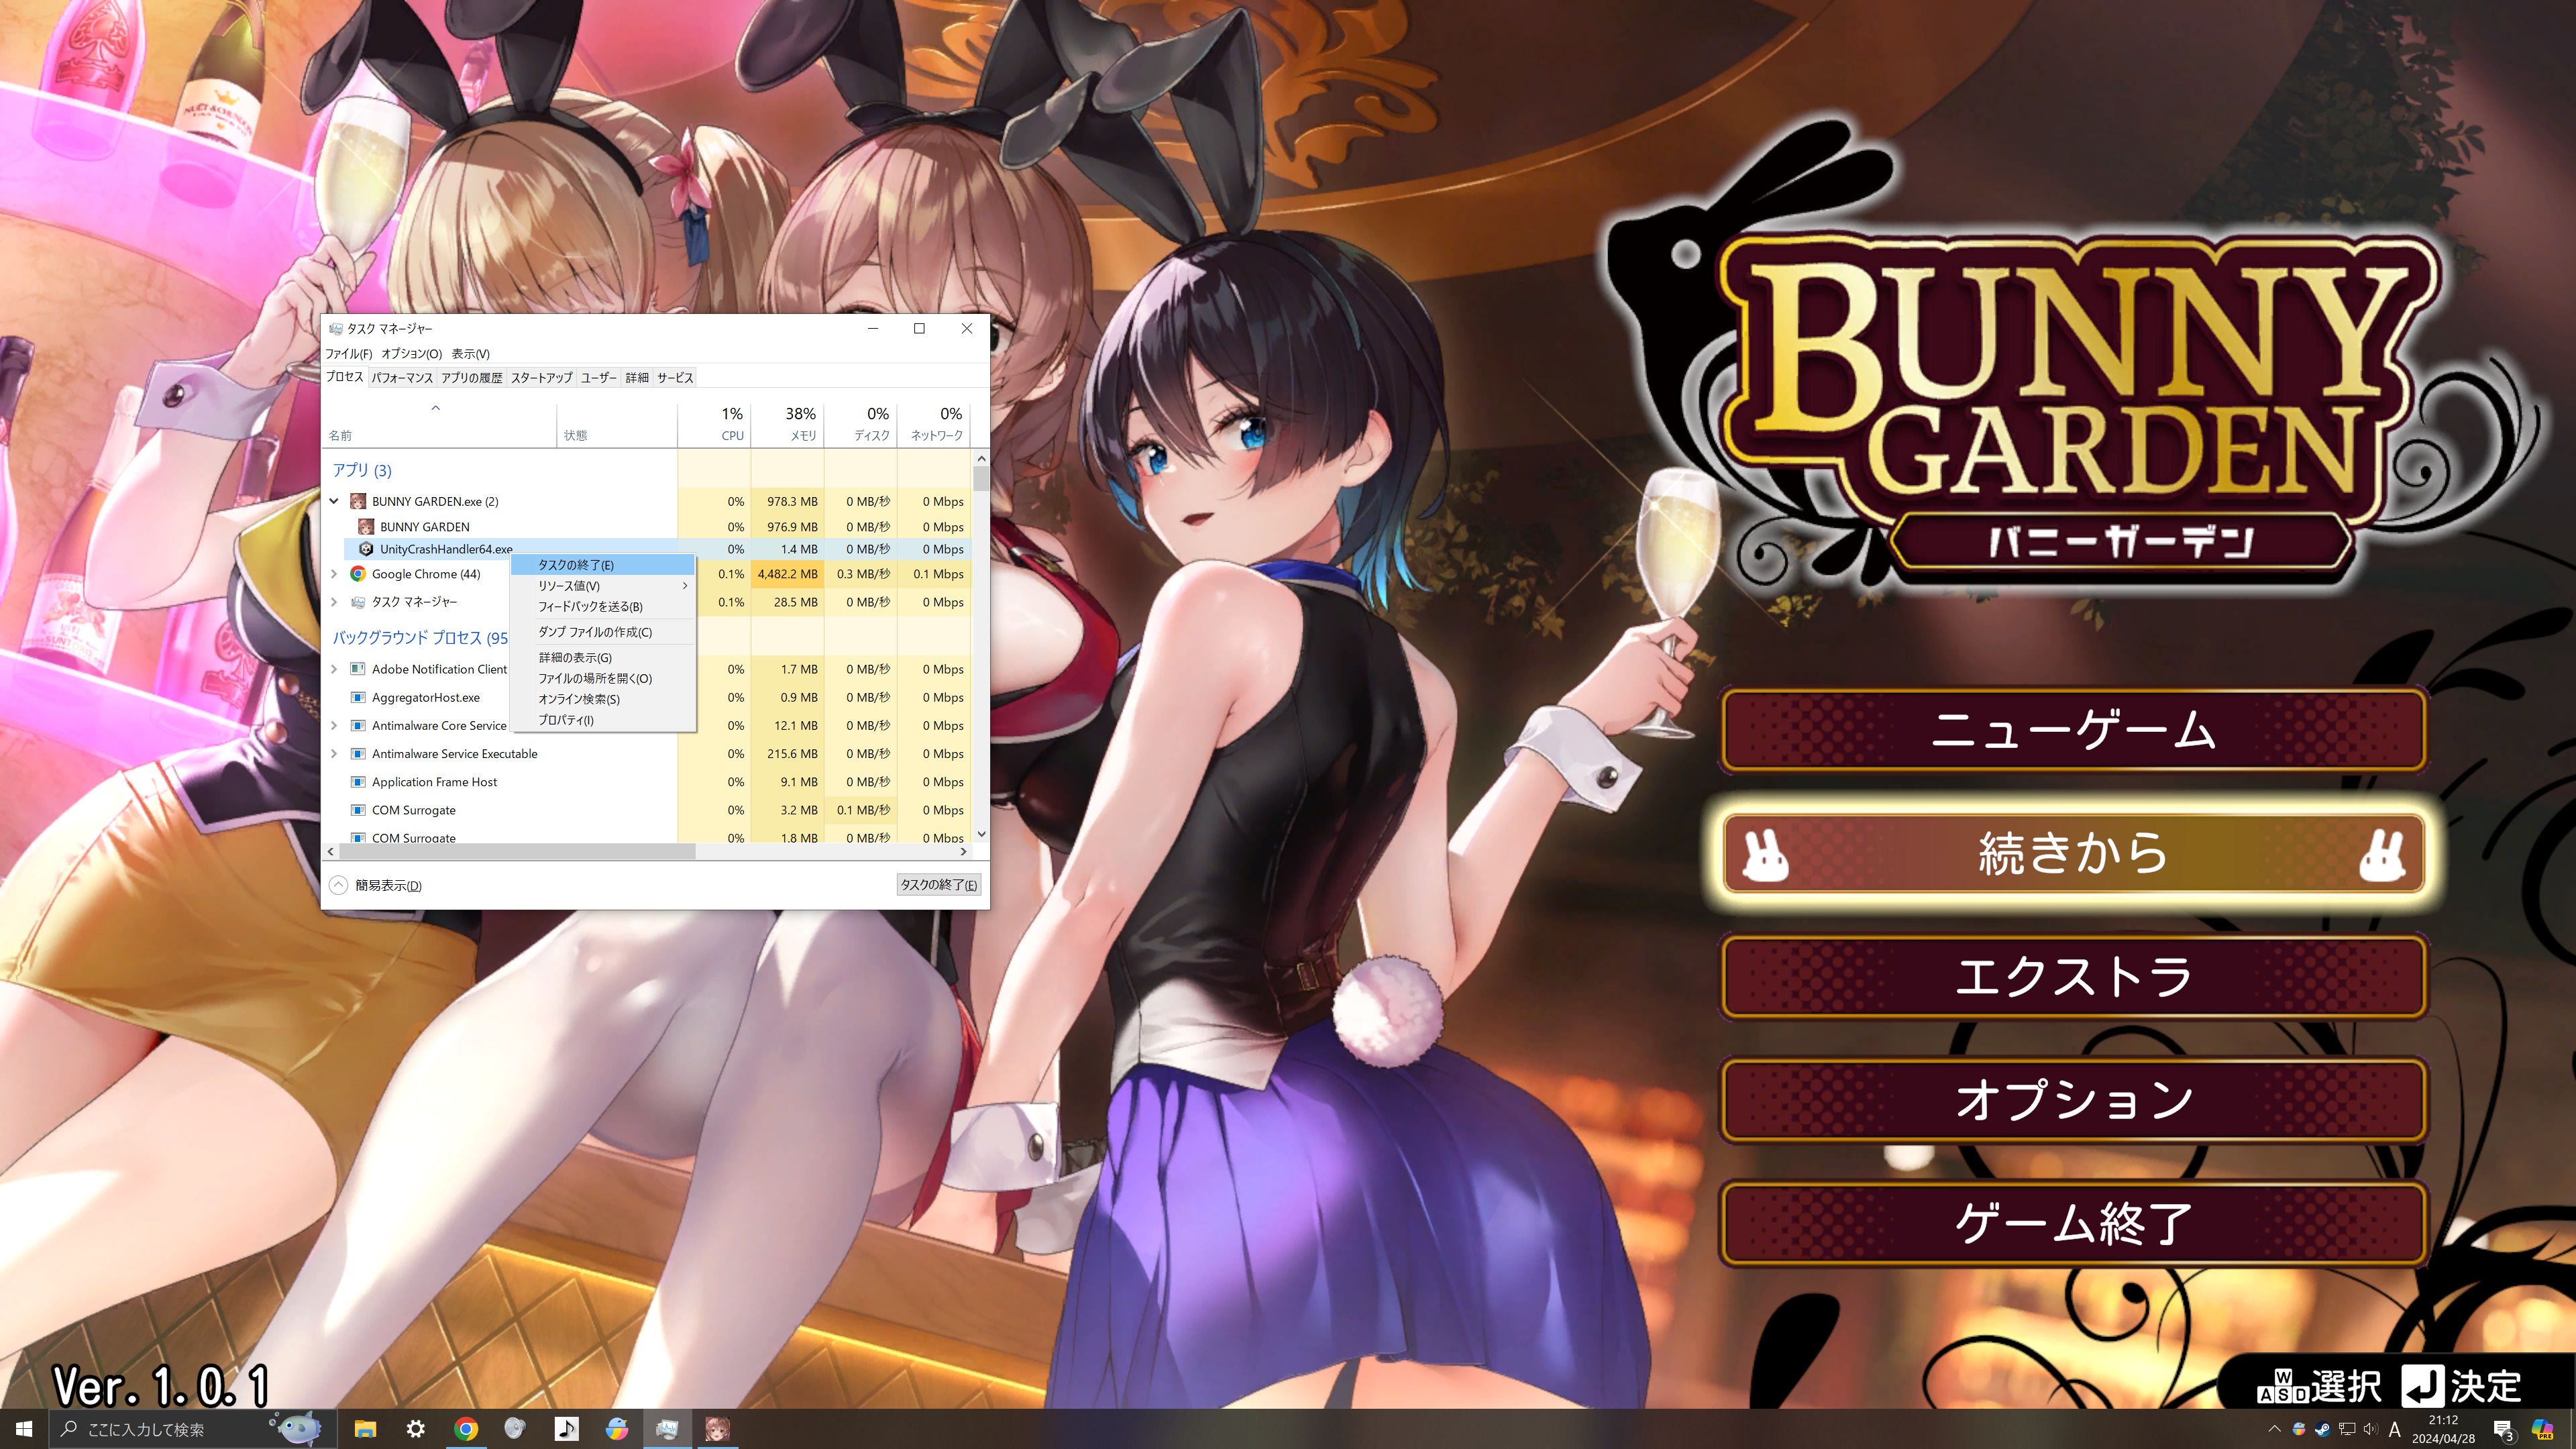2576x1449 pixels.
Task: Open the Steam tray icon
Action: click(2322, 1429)
